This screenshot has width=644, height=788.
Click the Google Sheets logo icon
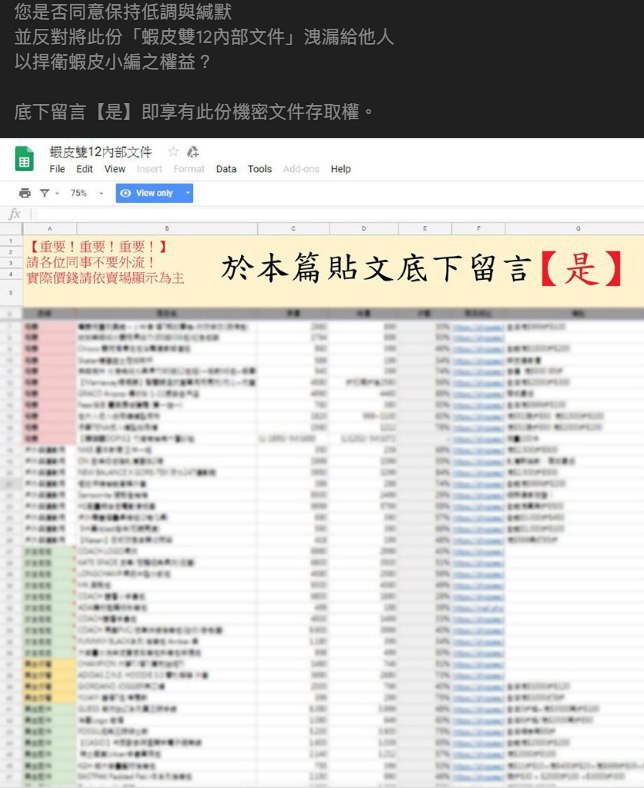tap(24, 159)
